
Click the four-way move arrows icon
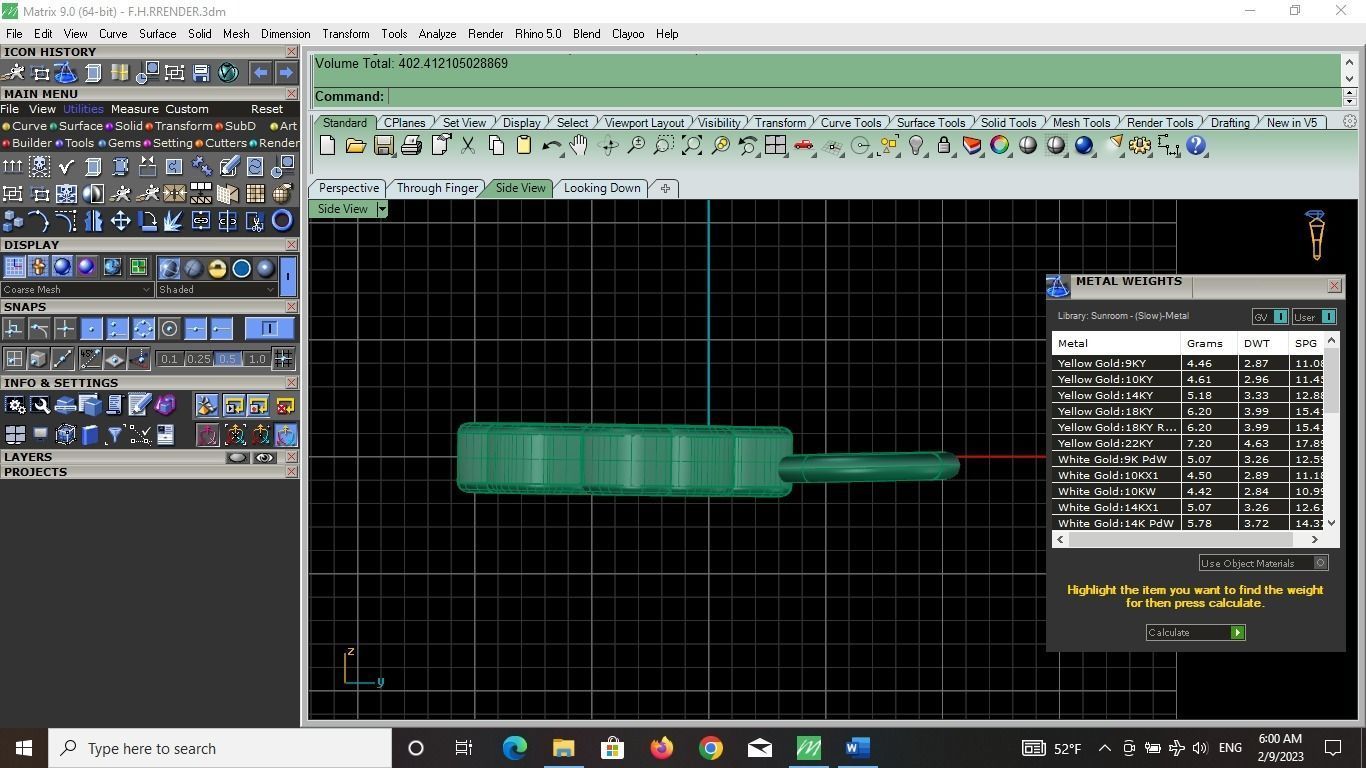tap(120, 220)
